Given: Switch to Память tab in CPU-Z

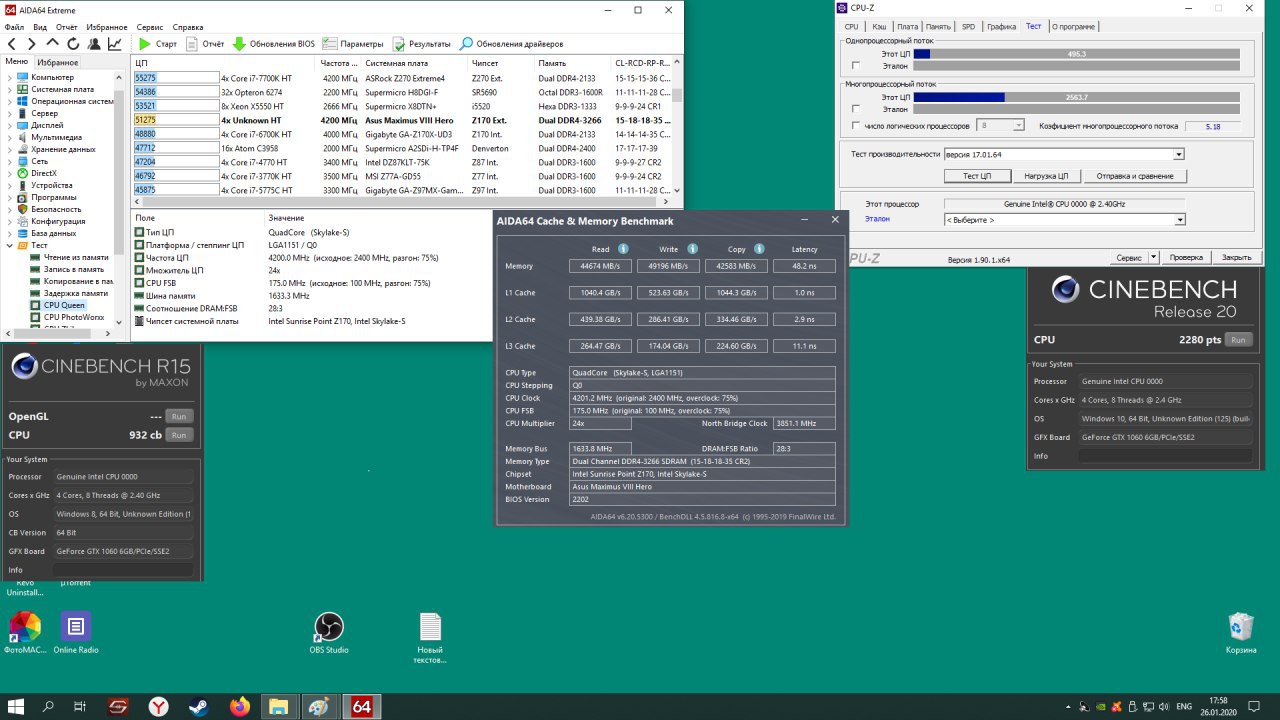Looking at the screenshot, I should 938,26.
